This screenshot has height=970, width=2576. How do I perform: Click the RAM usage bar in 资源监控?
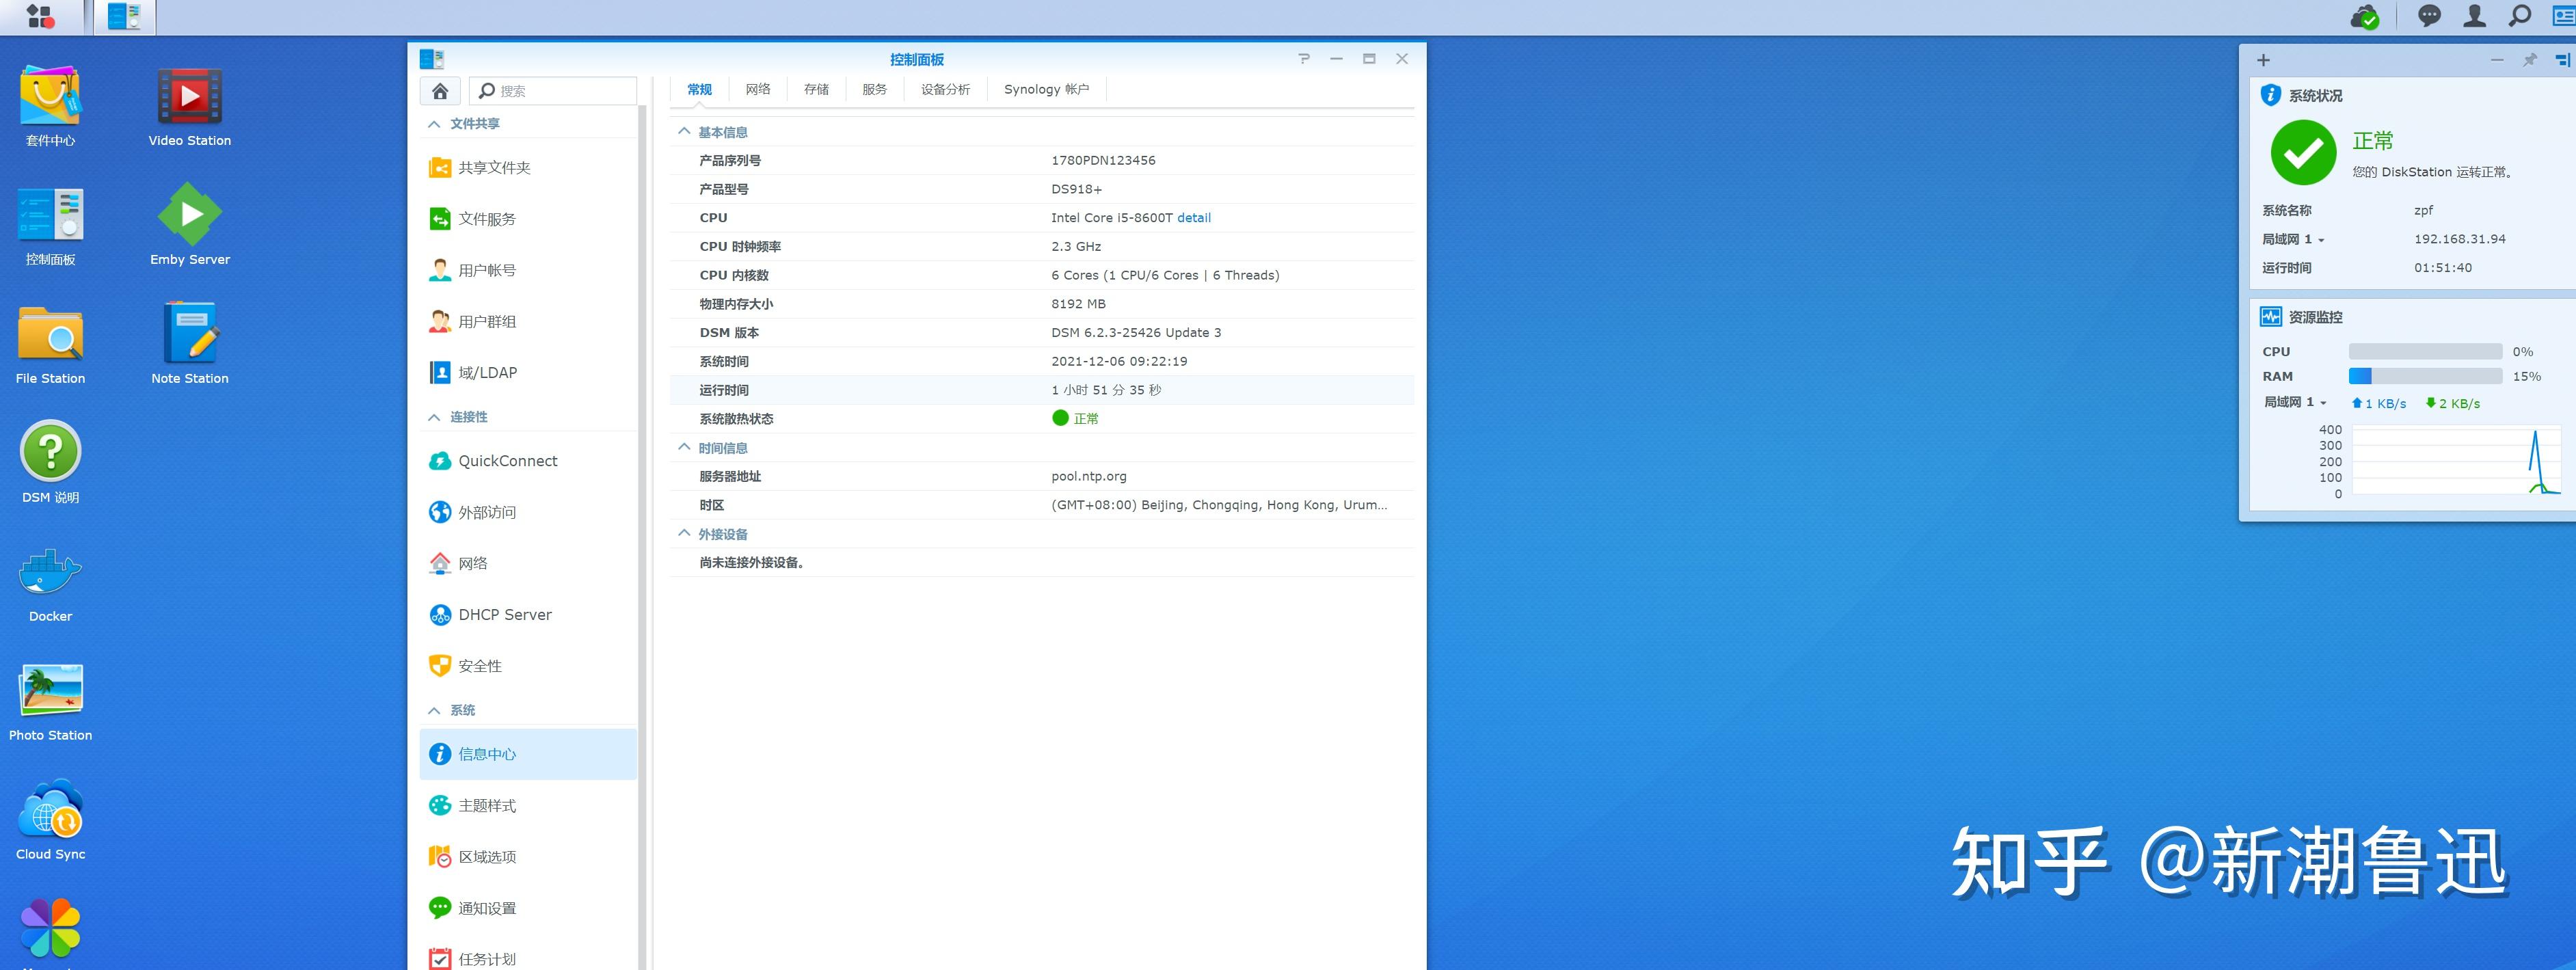(2425, 376)
